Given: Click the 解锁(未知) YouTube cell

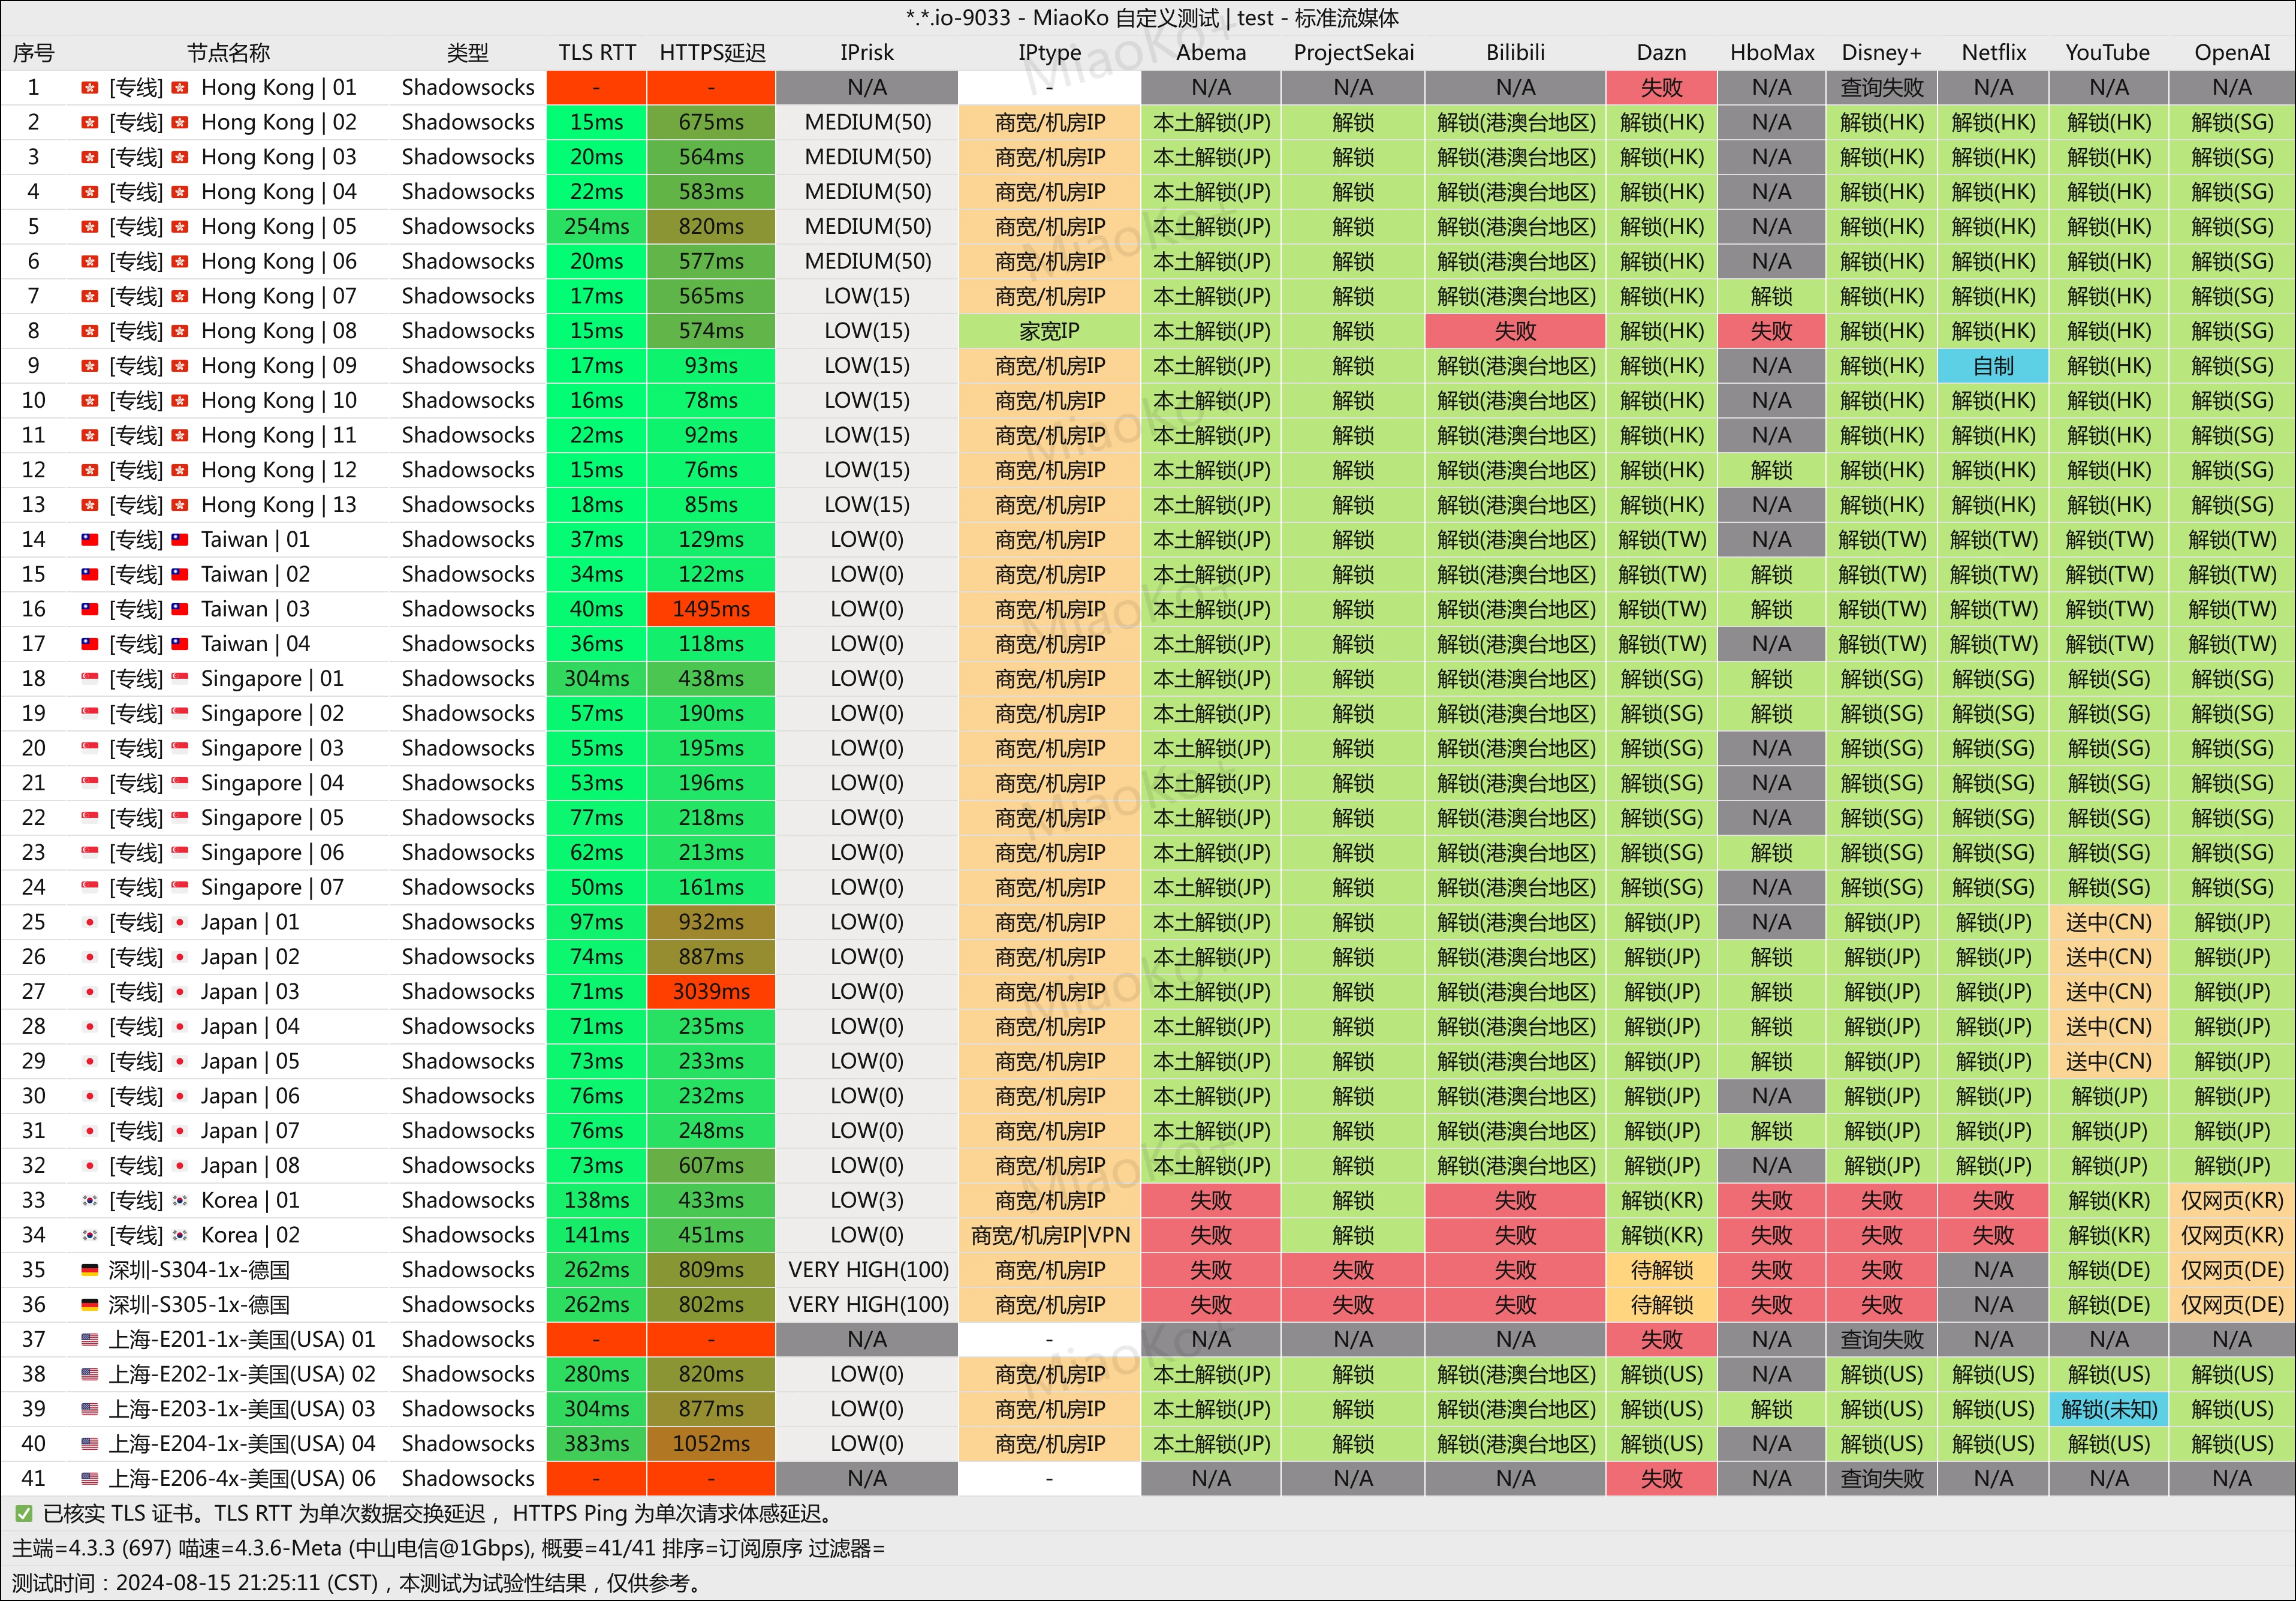Looking at the screenshot, I should coord(2108,1409).
